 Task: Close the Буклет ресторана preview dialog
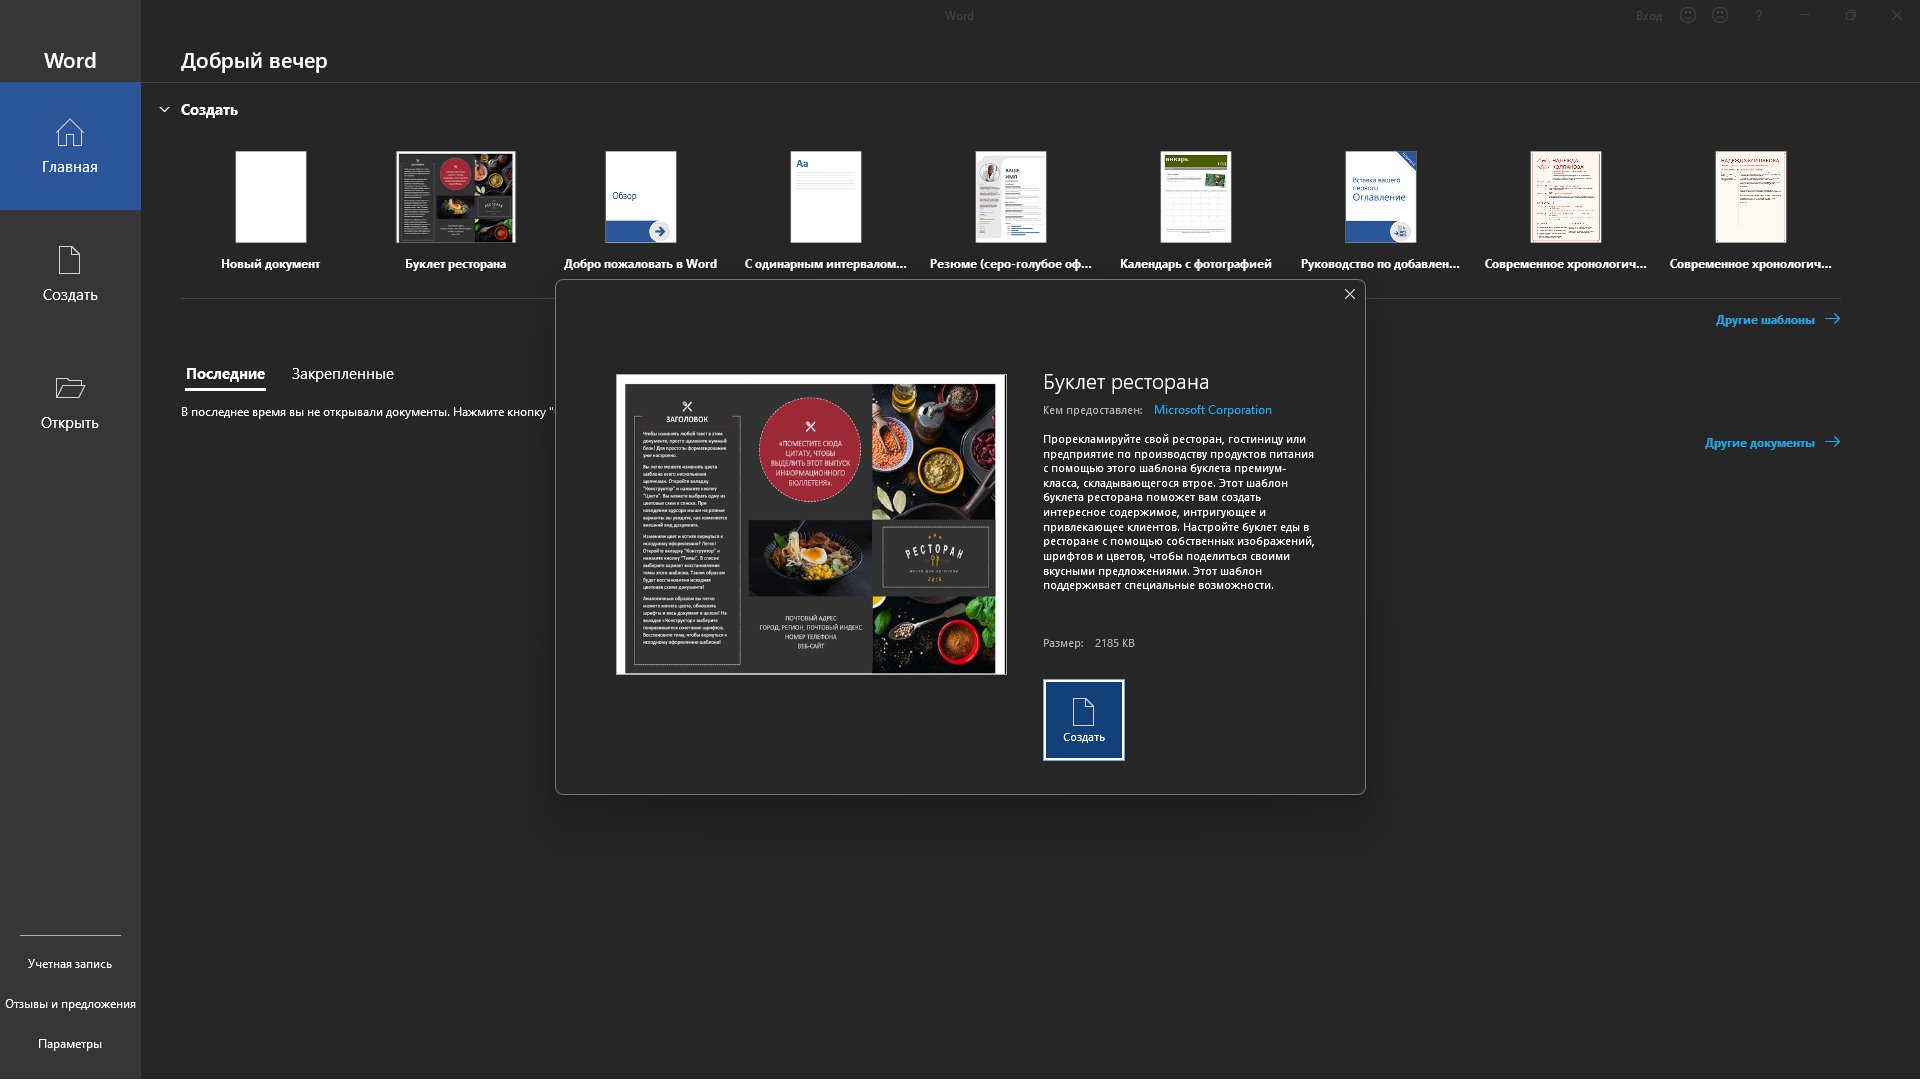[x=1350, y=294]
